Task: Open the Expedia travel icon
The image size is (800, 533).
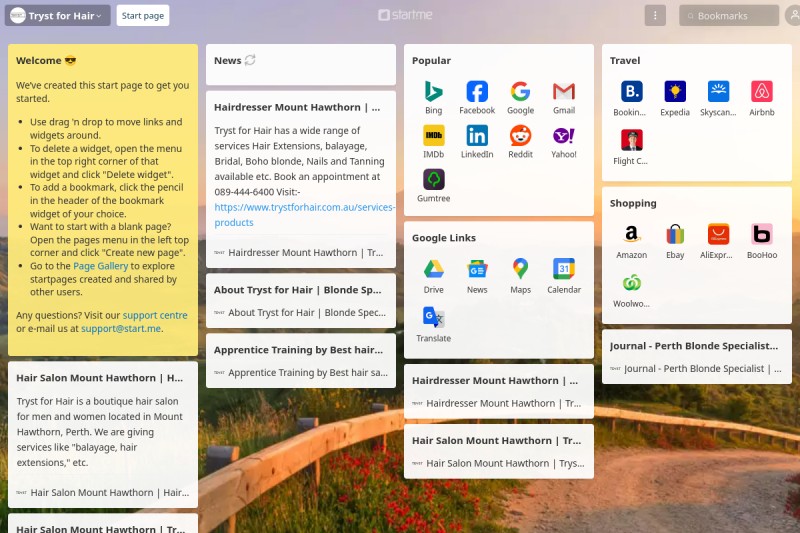Action: tap(675, 92)
